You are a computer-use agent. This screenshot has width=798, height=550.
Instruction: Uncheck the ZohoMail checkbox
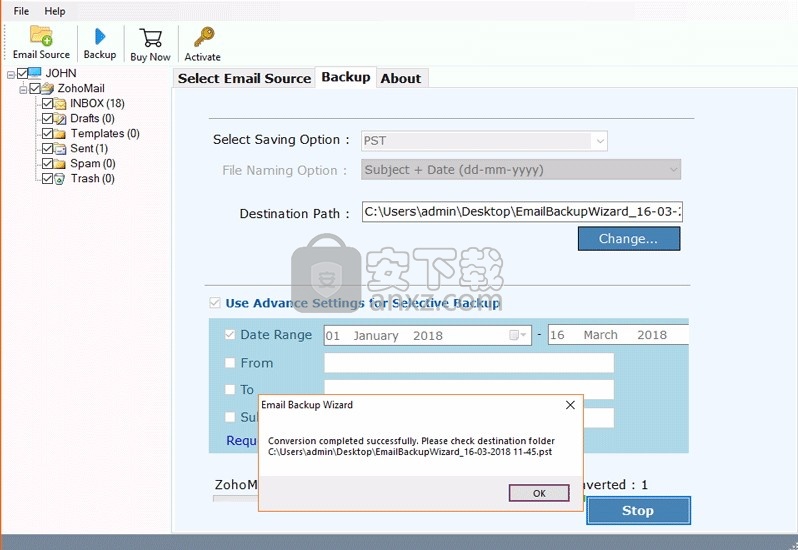click(35, 89)
